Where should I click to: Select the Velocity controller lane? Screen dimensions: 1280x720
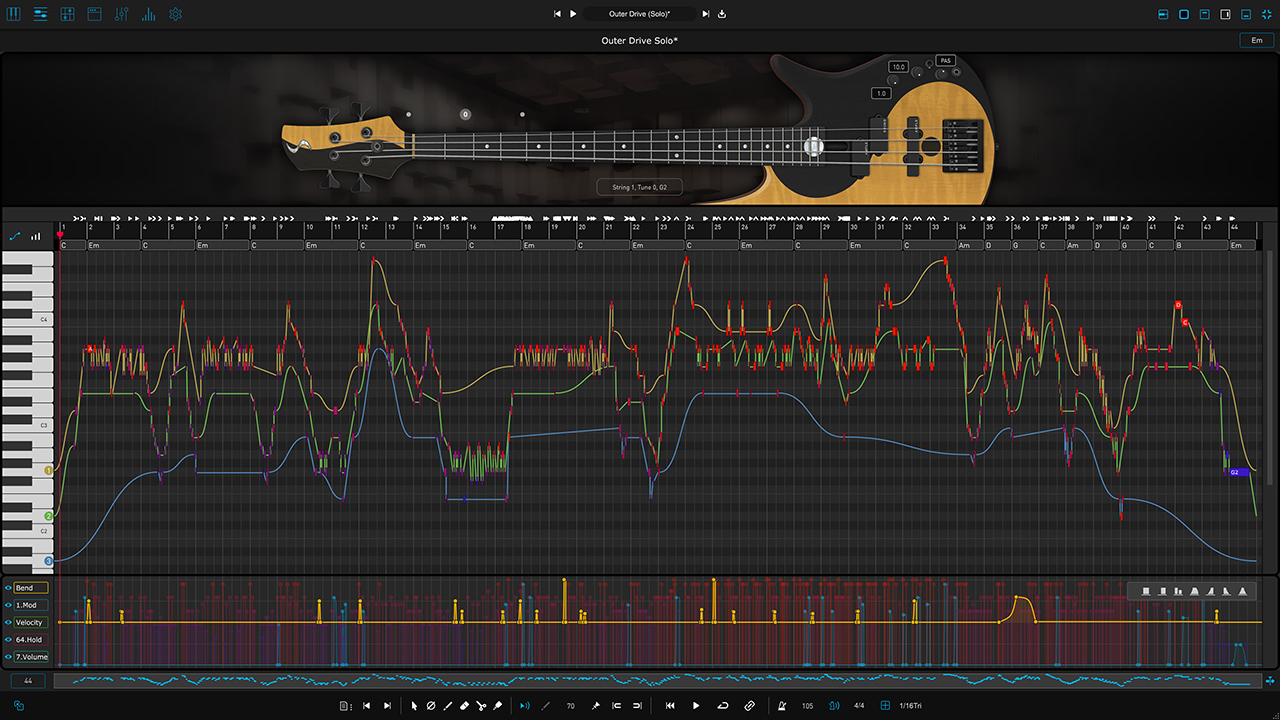point(31,622)
